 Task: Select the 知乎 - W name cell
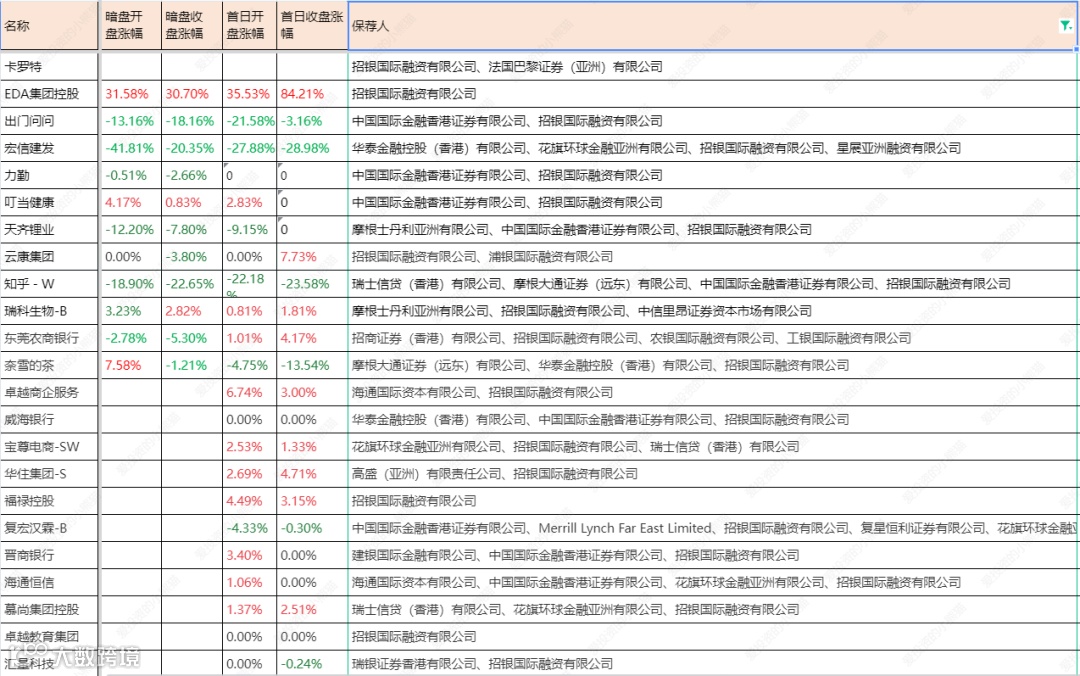tap(50, 284)
